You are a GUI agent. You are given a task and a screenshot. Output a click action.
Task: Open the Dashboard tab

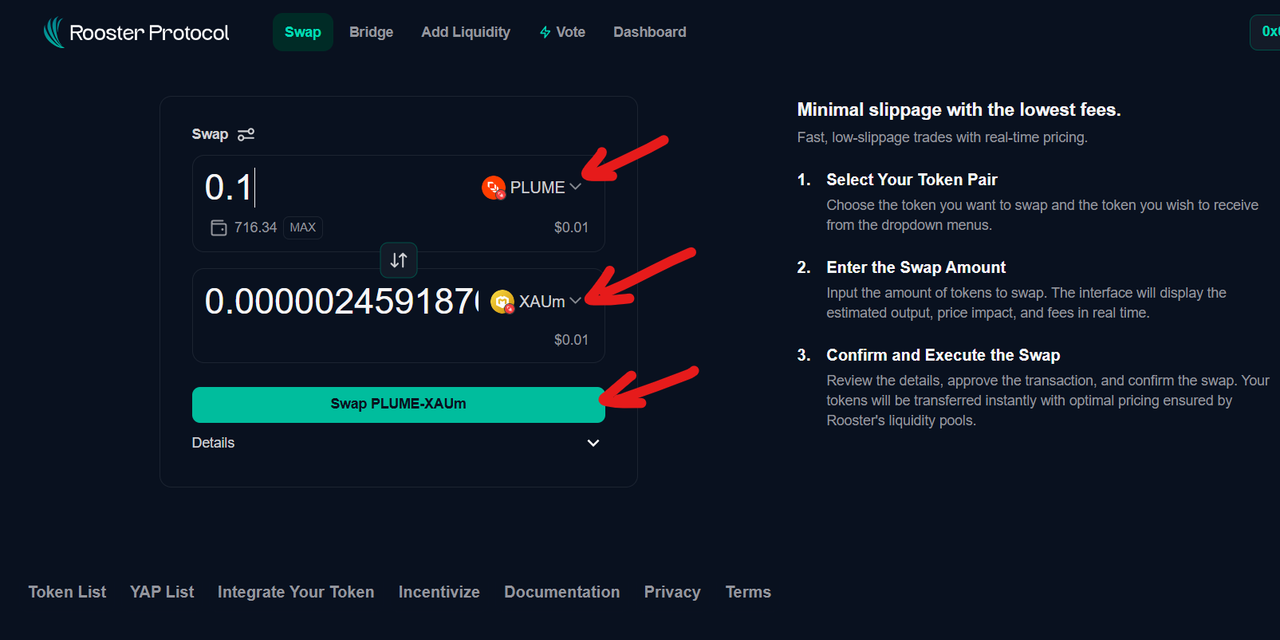[x=650, y=32]
